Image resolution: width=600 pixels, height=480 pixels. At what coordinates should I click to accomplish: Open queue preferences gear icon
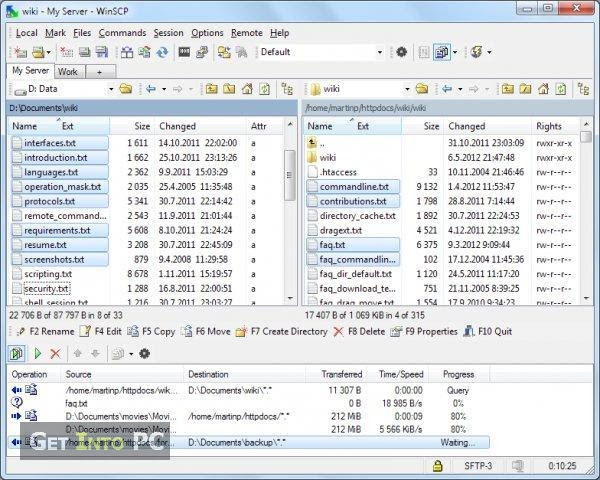(x=144, y=353)
